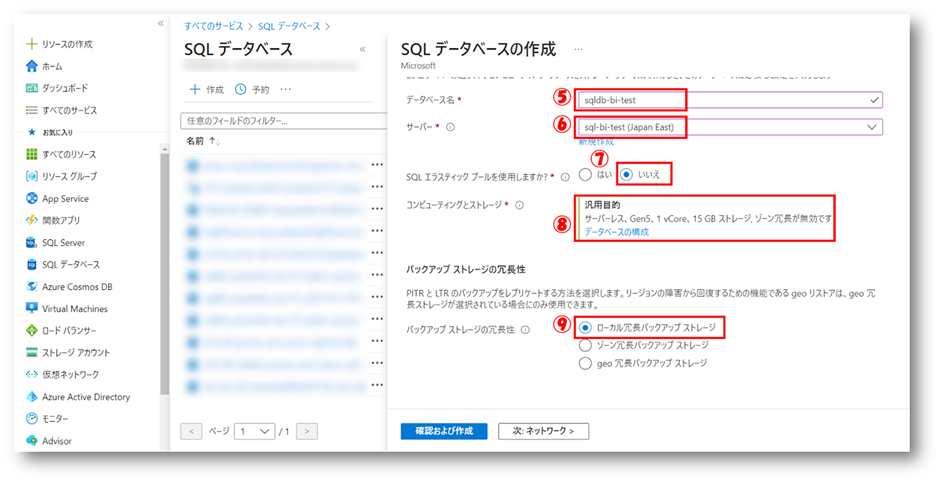Viewport: 941px width, 483px height.
Task: Open the SQL Server icon
Action: (x=32, y=242)
